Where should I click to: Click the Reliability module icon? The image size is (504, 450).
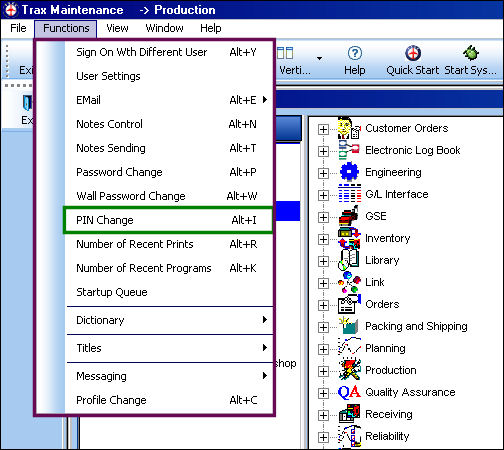coord(349,436)
